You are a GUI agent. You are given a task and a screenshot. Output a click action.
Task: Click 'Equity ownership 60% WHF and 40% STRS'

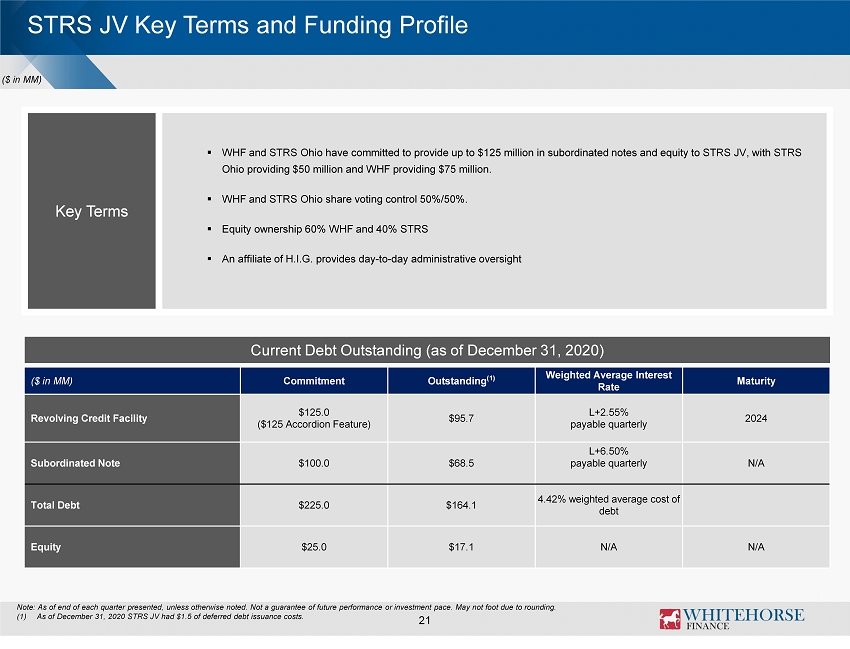pyautogui.click(x=325, y=229)
